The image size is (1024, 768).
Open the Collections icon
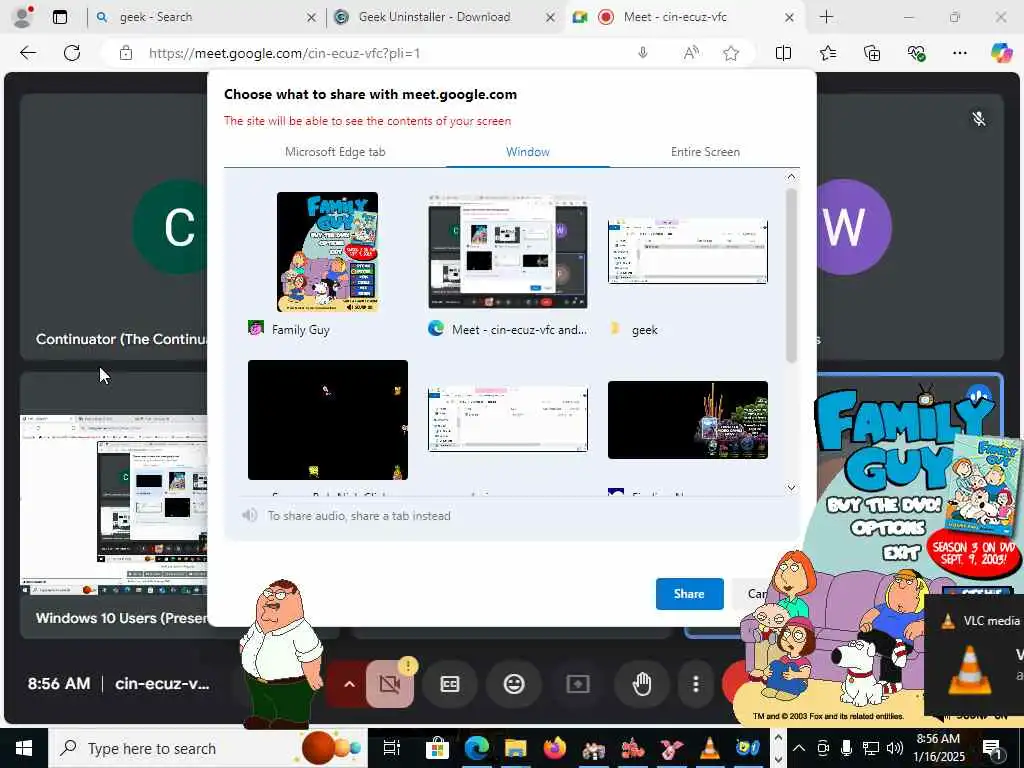click(x=872, y=53)
